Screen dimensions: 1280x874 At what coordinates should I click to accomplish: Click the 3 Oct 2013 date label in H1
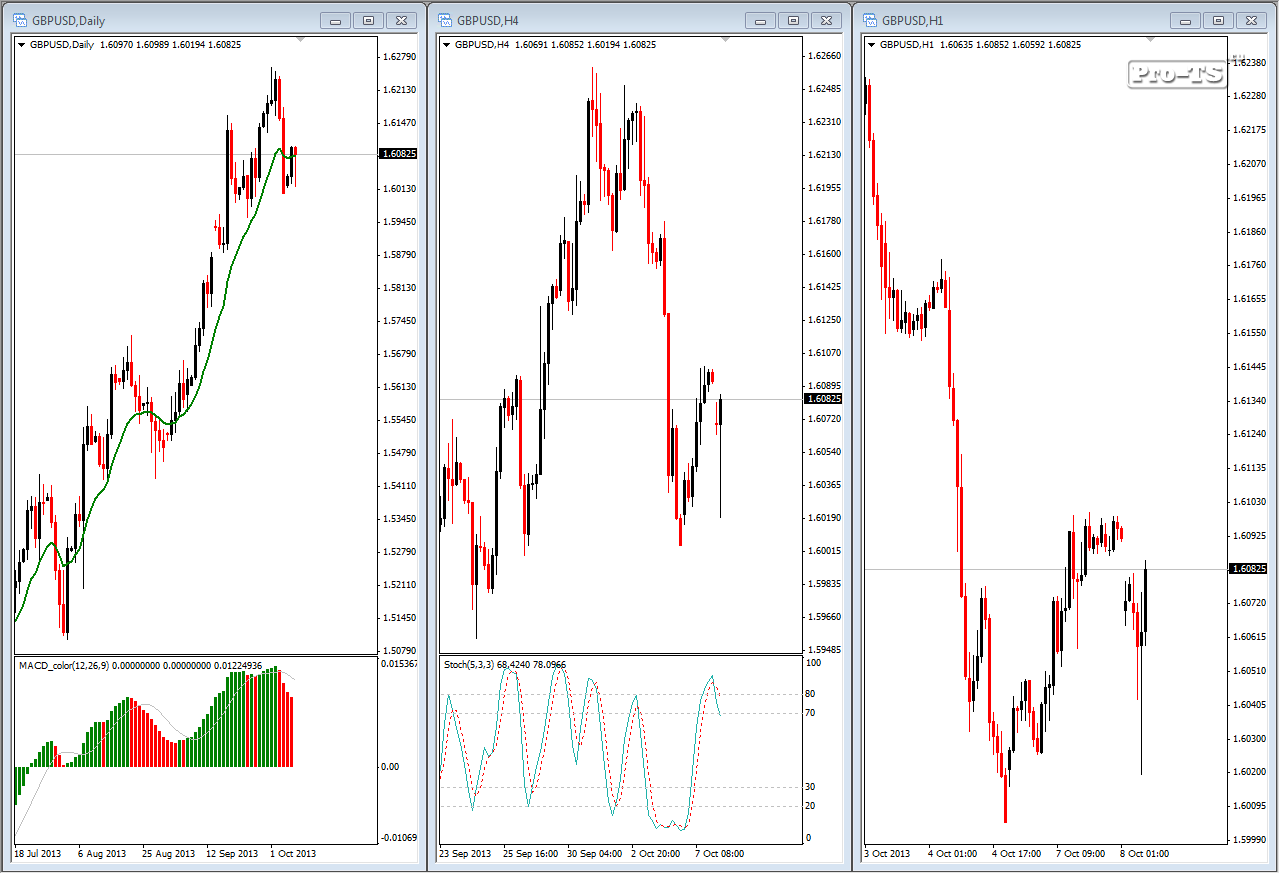click(x=888, y=854)
